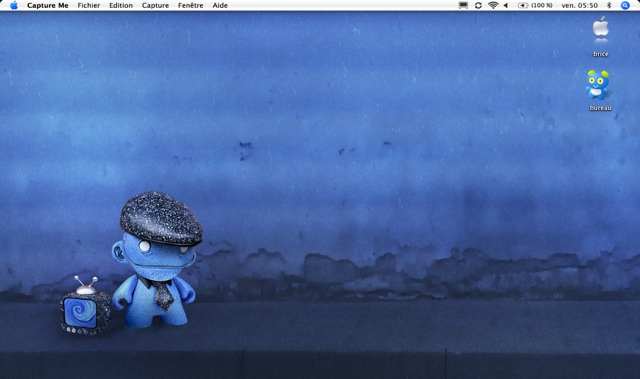Click the sync arrows status icon
The image size is (640, 379).
[x=478, y=5]
